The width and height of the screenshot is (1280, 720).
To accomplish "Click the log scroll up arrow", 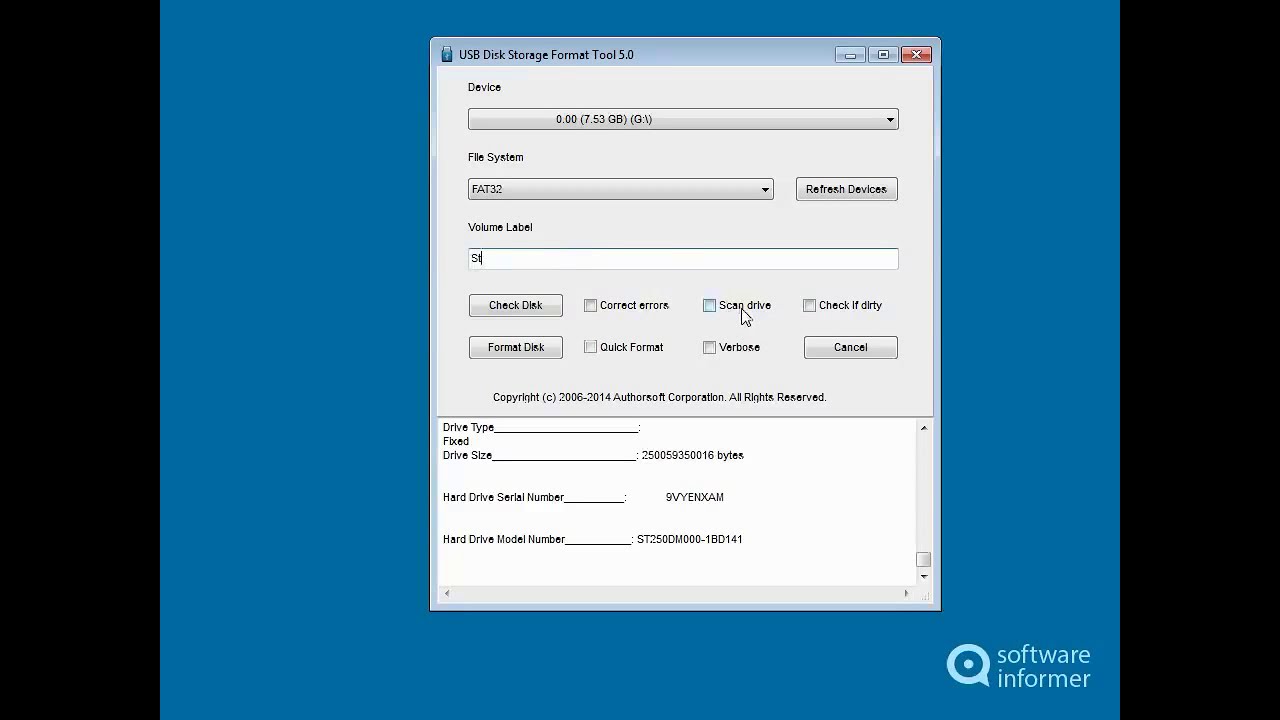I will 924,428.
